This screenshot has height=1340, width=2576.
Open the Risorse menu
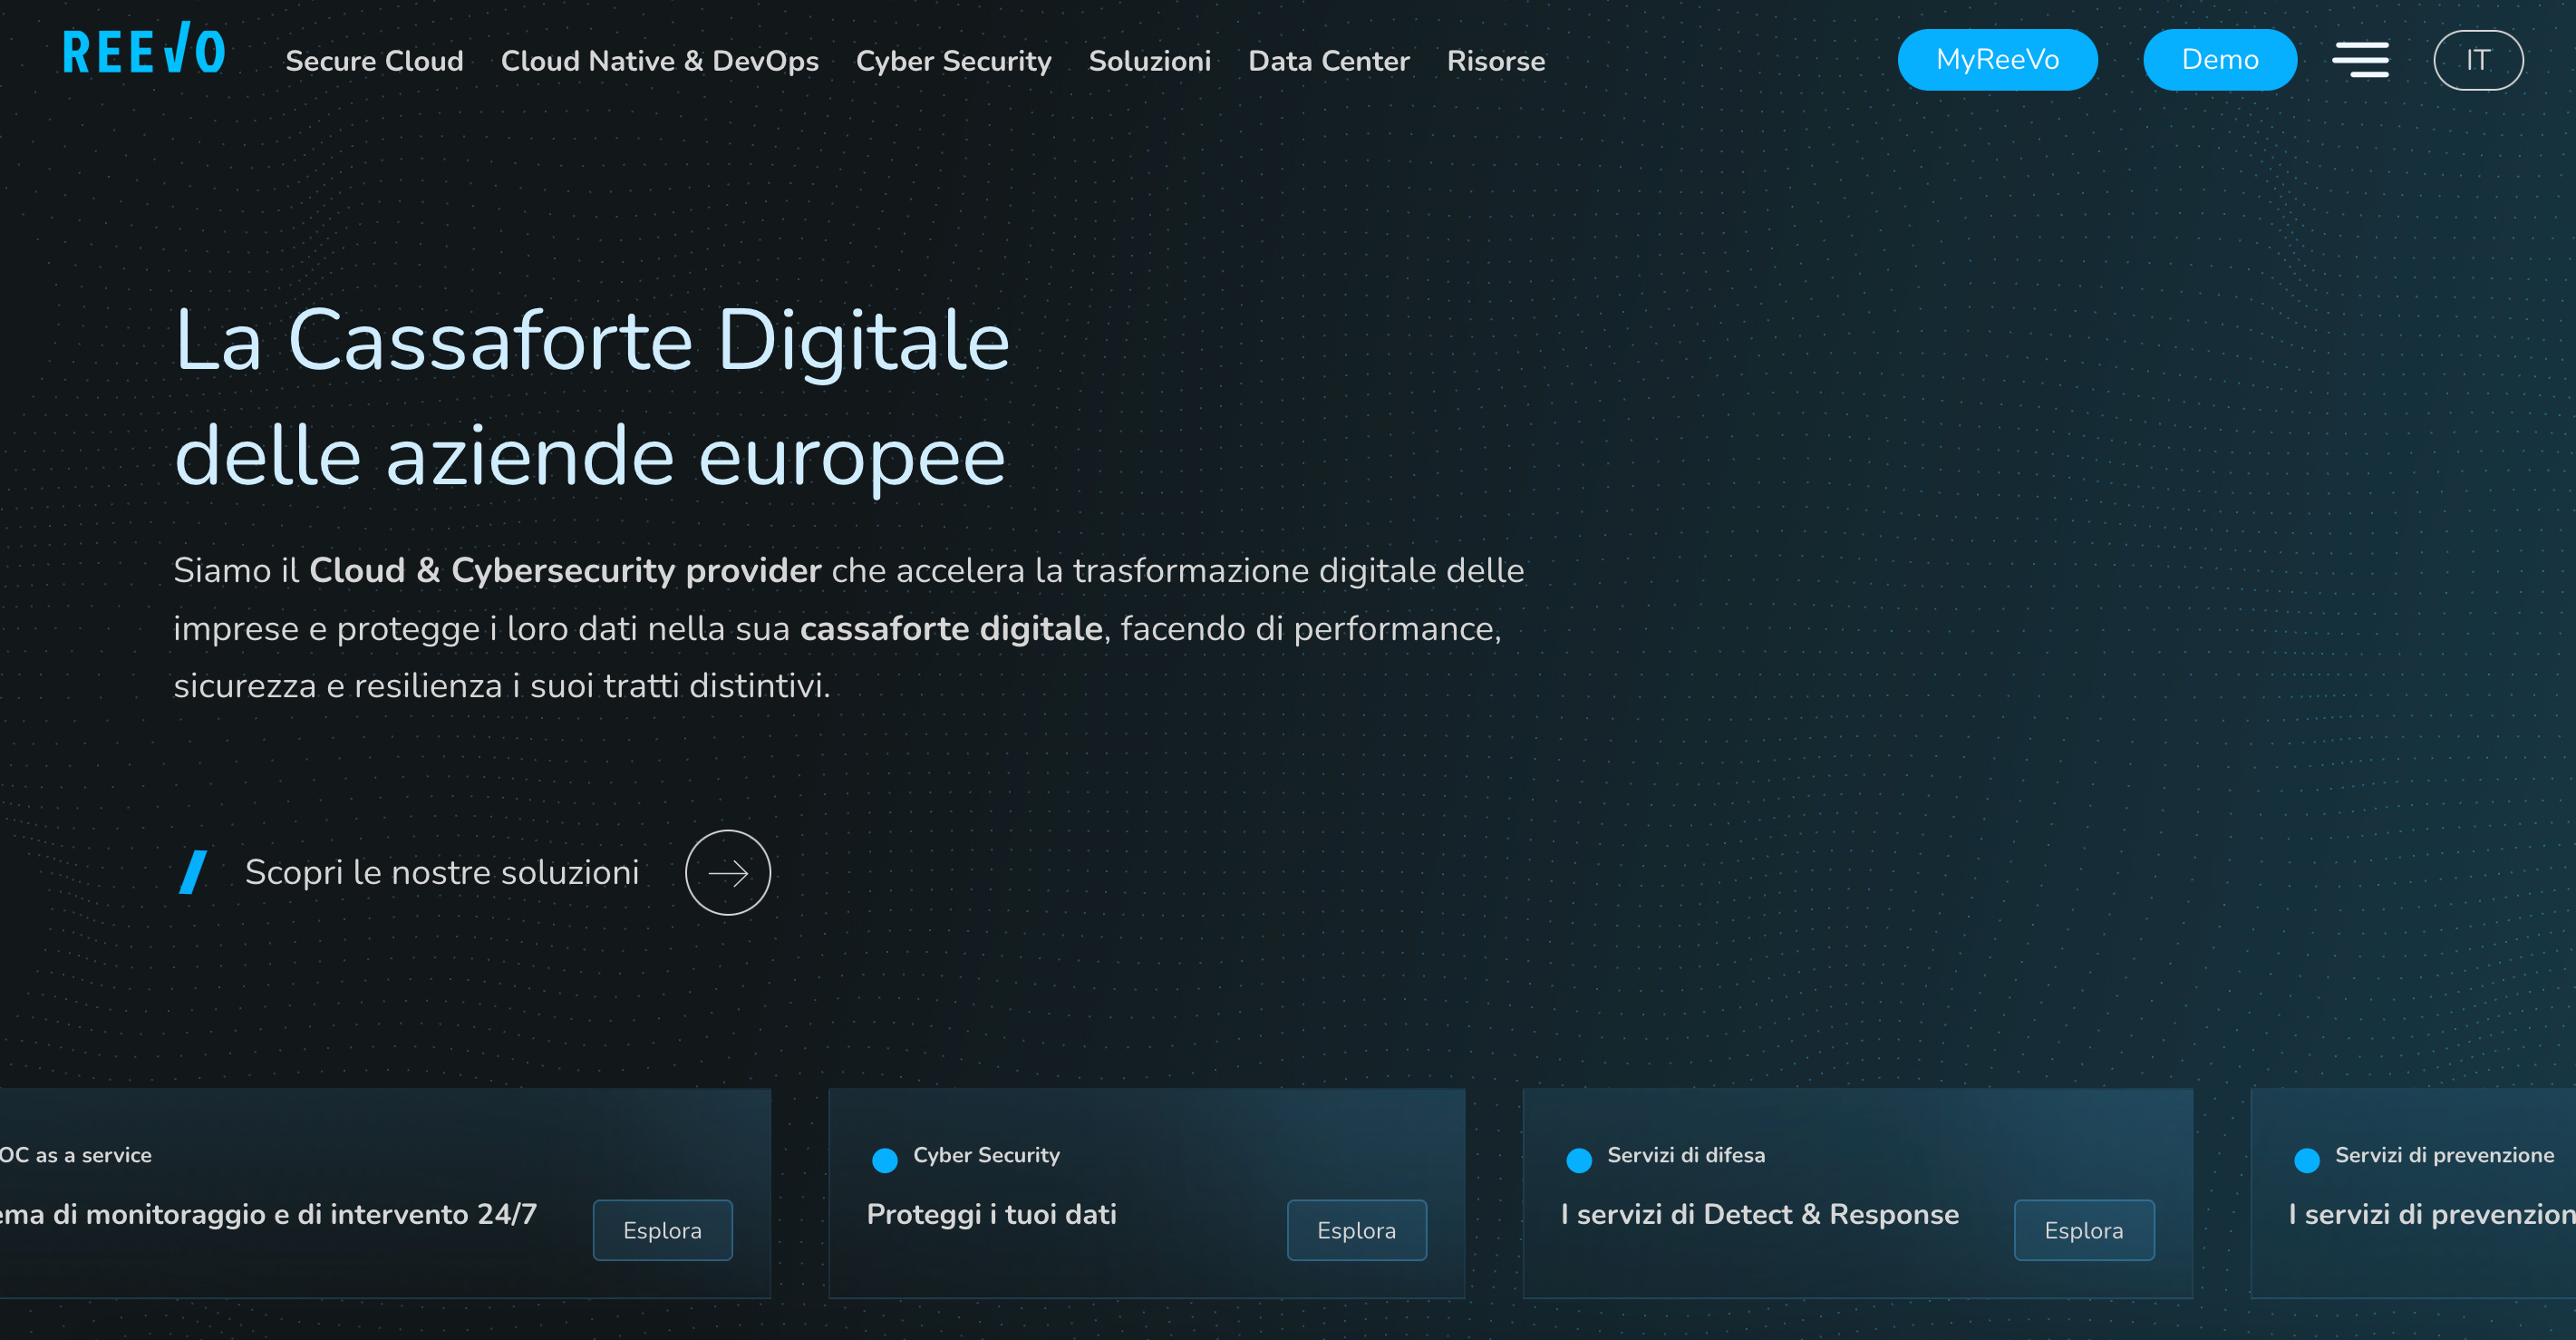(1495, 61)
